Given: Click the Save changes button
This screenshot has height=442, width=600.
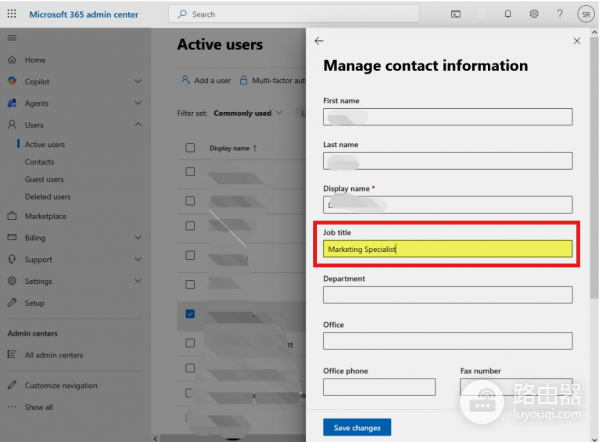Looking at the screenshot, I should (357, 428).
